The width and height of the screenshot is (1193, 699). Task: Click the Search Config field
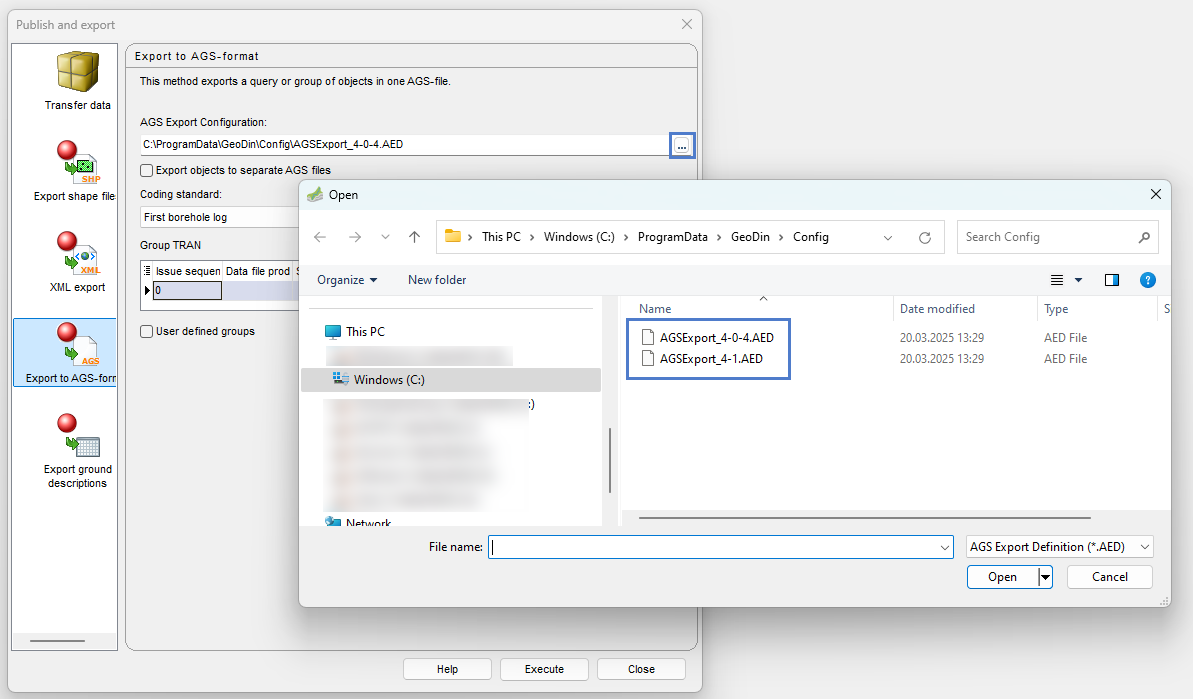(x=1045, y=238)
